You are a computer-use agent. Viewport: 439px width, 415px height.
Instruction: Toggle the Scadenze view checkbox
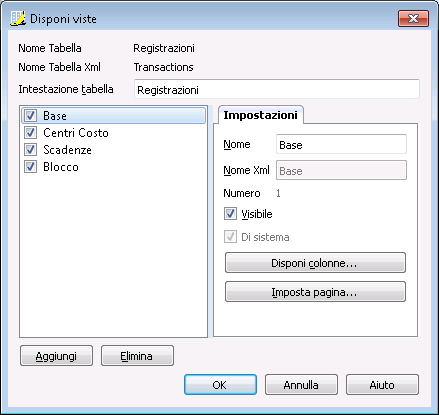[x=30, y=150]
